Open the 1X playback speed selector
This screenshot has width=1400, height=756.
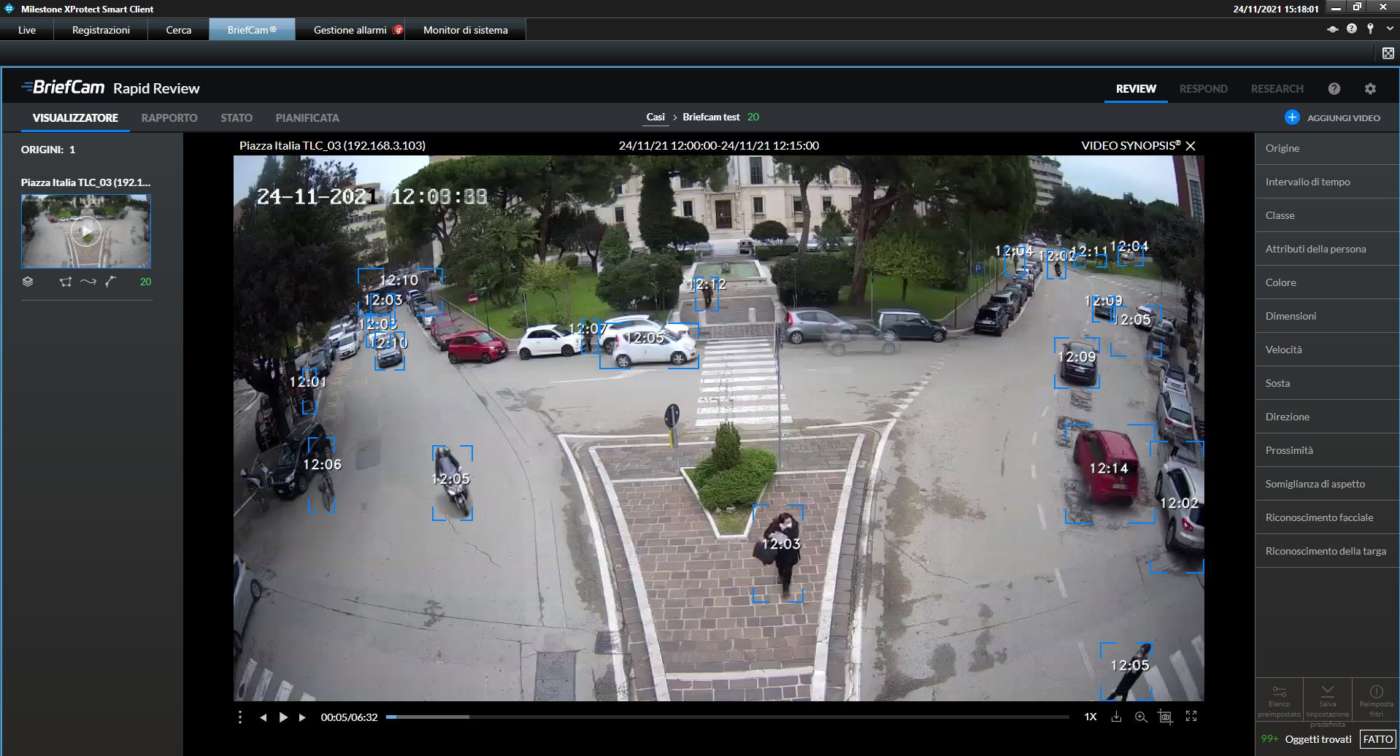click(1090, 717)
